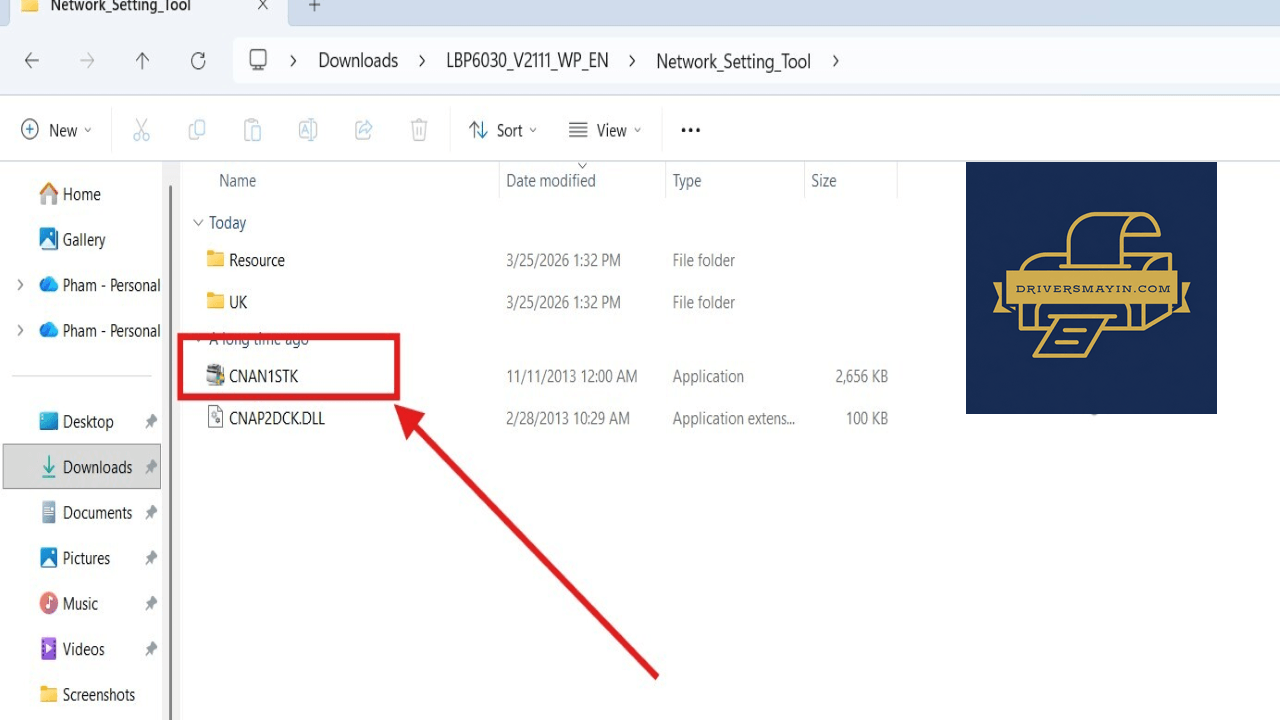The width and height of the screenshot is (1280, 720).
Task: Click the Forward navigation arrow
Action: pos(87,61)
